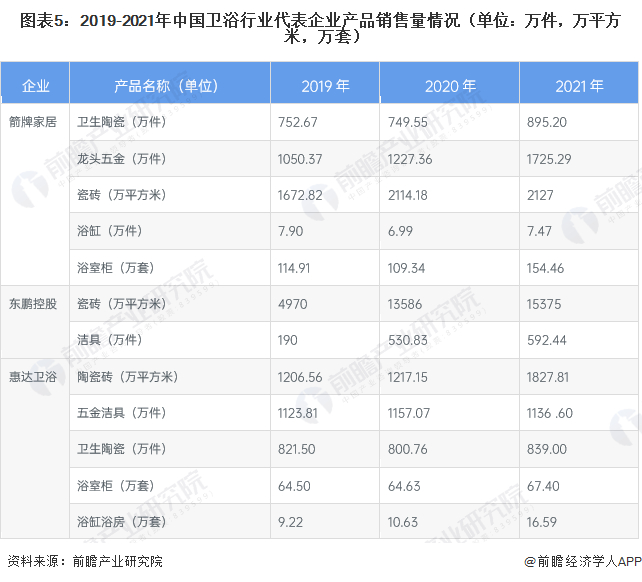The width and height of the screenshot is (642, 582).
Task: Select the value 1206.56
Action: 300,377
